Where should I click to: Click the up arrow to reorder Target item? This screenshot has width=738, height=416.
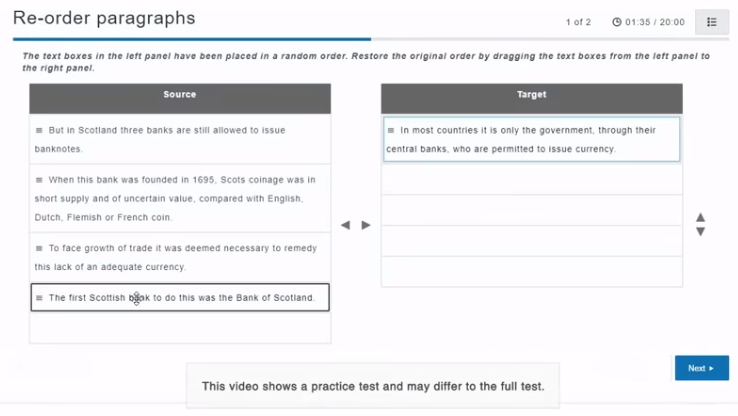click(700, 217)
